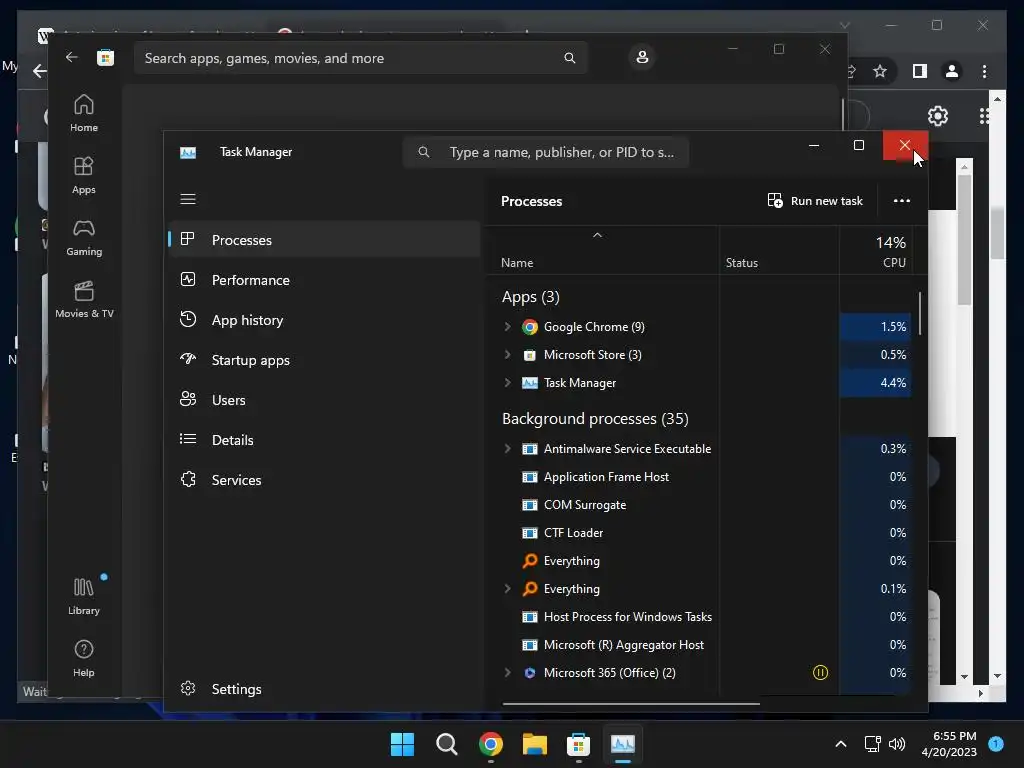This screenshot has height=768, width=1024.
Task: Open Help in Microsoft Store
Action: (x=84, y=658)
